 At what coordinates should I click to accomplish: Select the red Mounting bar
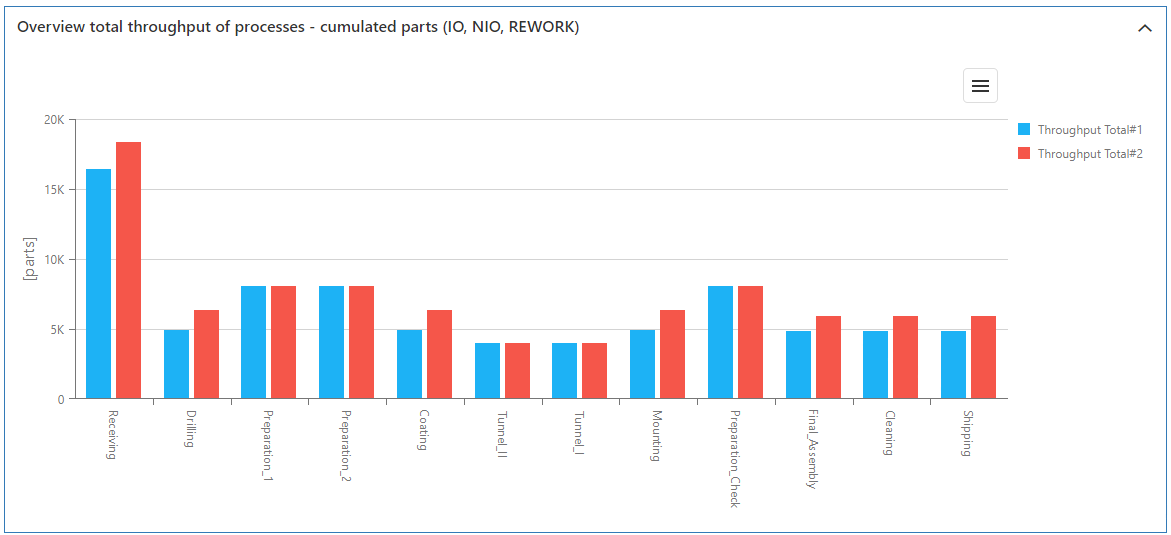click(x=672, y=355)
